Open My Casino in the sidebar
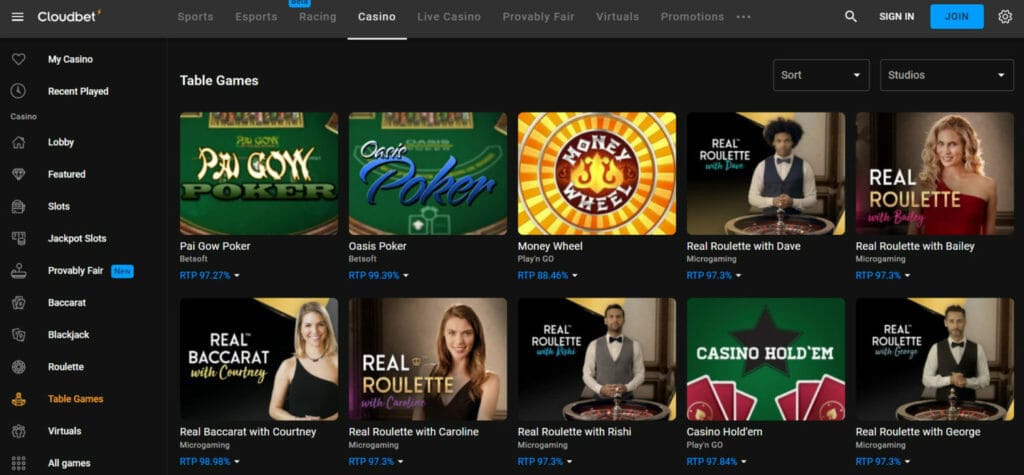The image size is (1024, 475). tap(71, 59)
